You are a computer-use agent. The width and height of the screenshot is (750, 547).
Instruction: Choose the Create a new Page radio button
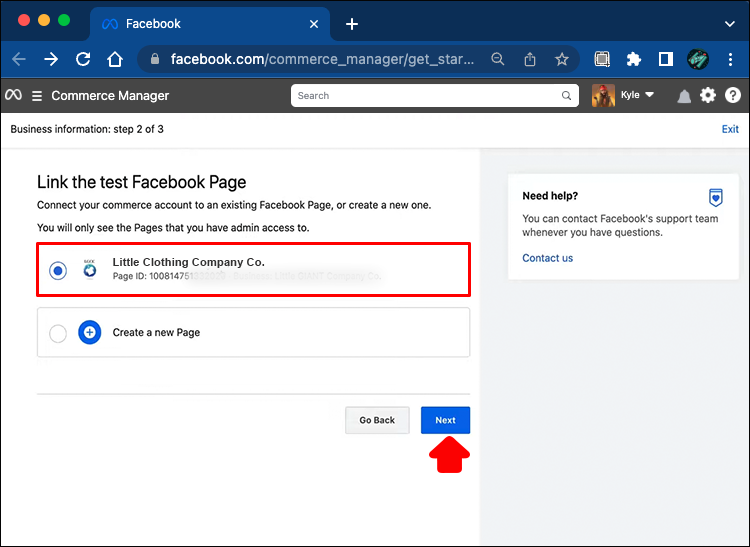[x=58, y=333]
